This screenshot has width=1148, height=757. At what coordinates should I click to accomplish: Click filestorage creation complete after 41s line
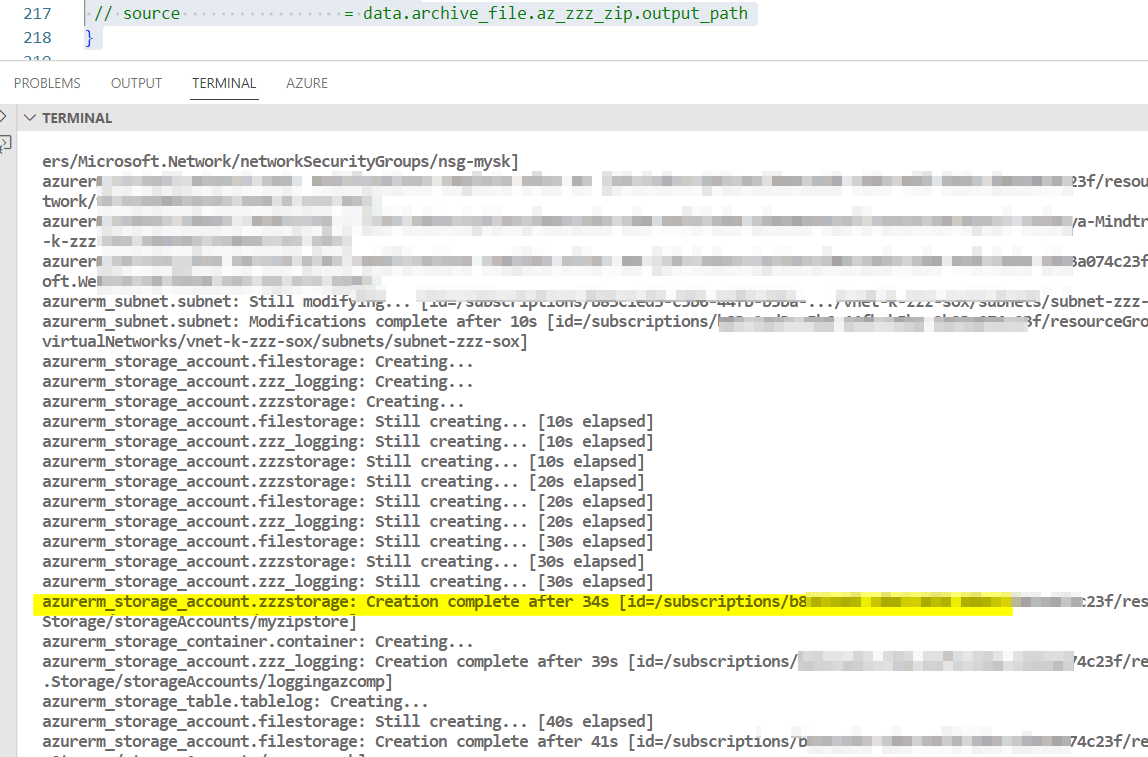(x=594, y=742)
